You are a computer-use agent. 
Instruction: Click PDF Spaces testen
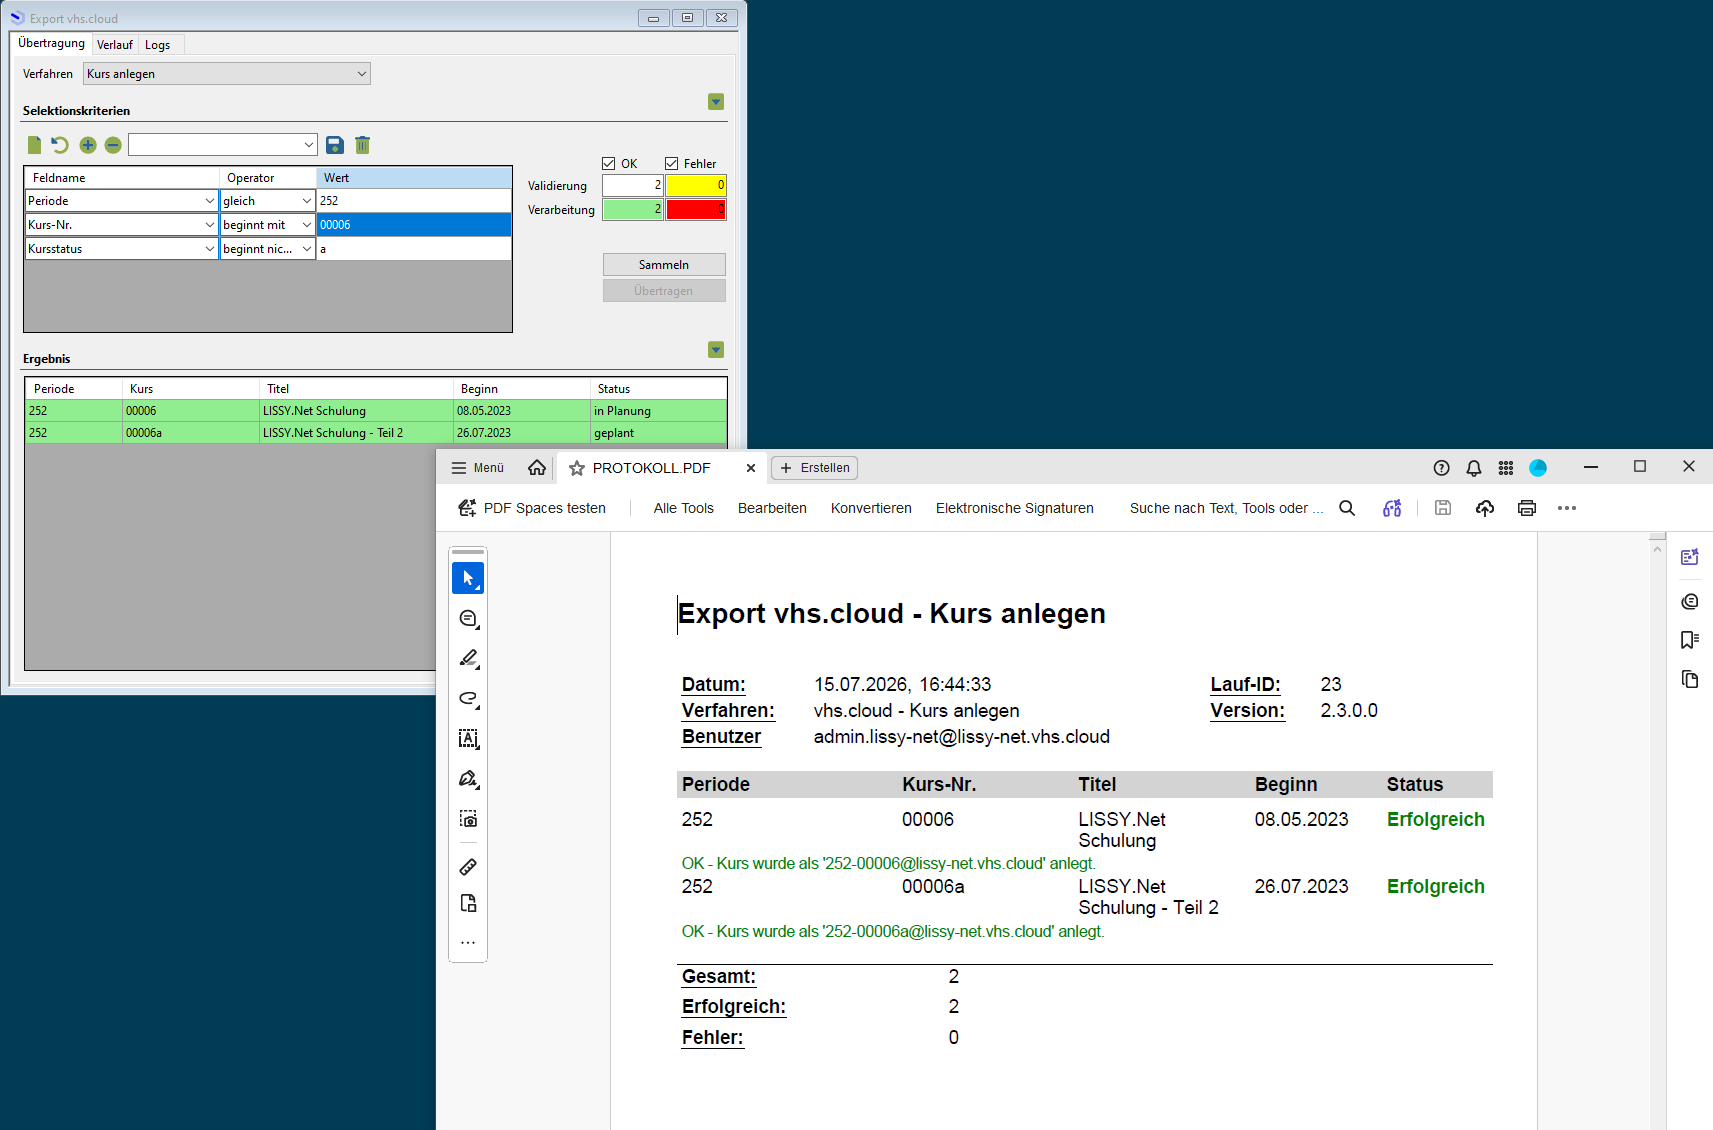coord(532,508)
